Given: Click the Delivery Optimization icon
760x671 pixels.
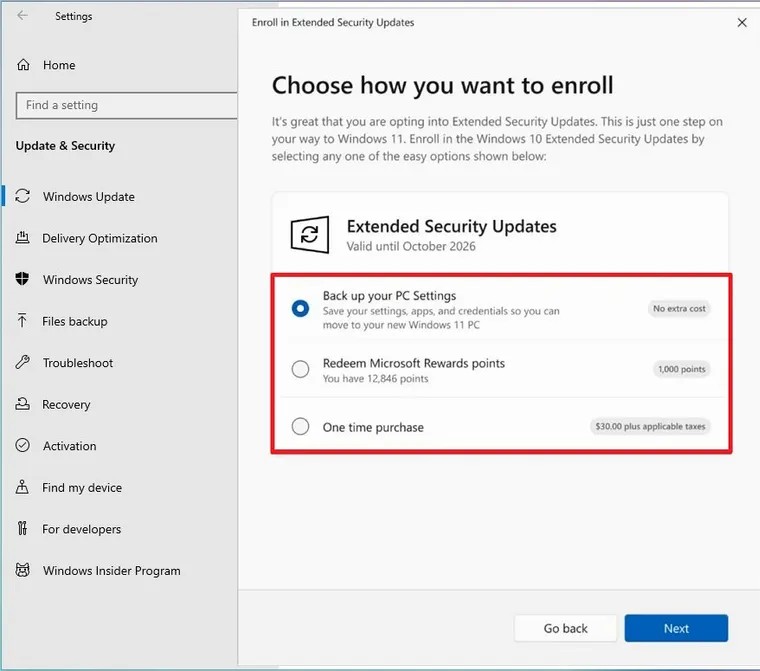Looking at the screenshot, I should tap(23, 238).
